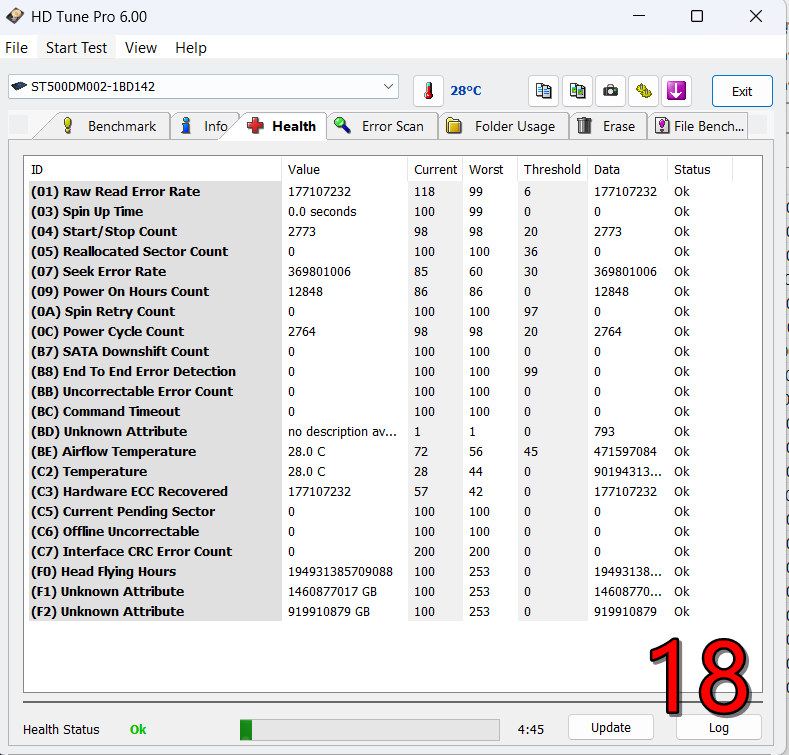The height and width of the screenshot is (755, 789).
Task: Click the copy screenshot to clipboard icon
Action: pos(577,91)
